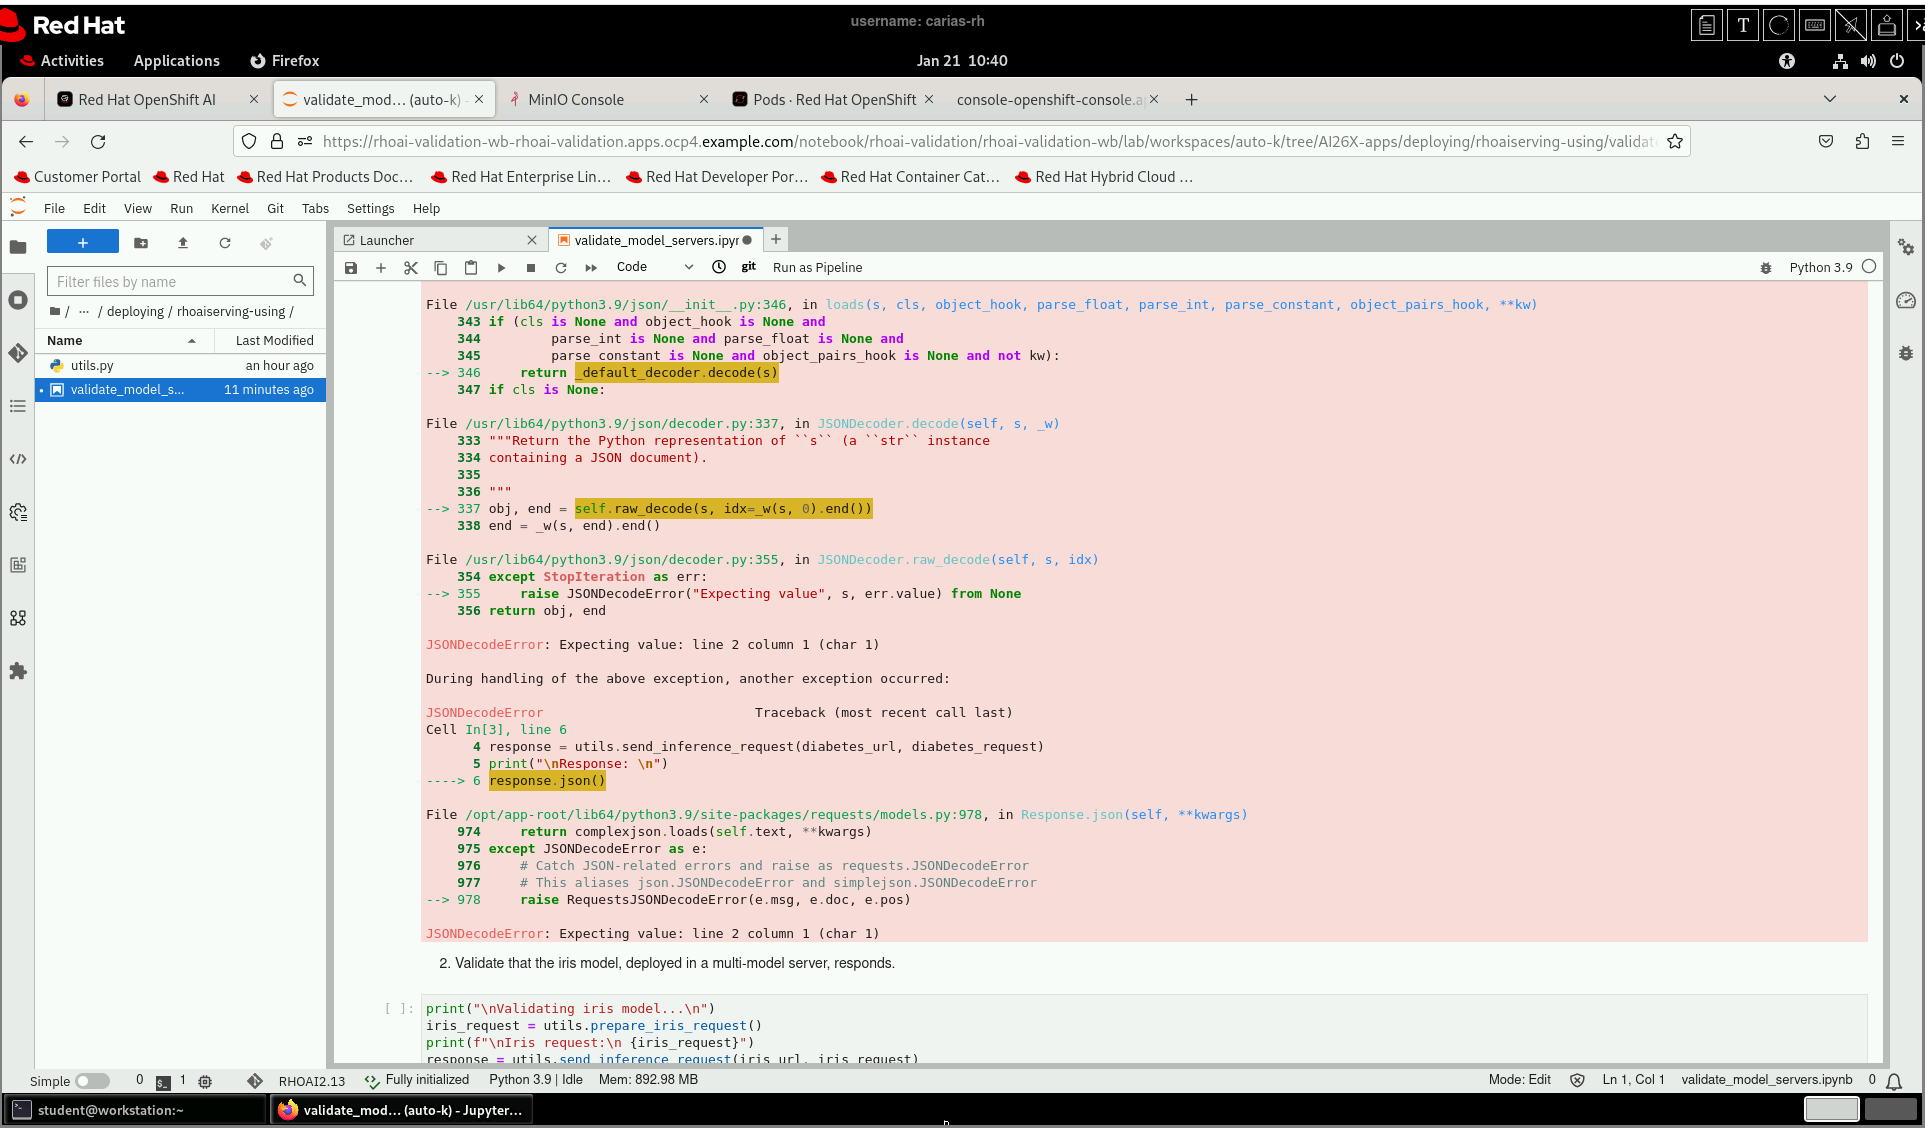
Task: Open the git button in the notebook toolbar
Action: coord(748,267)
